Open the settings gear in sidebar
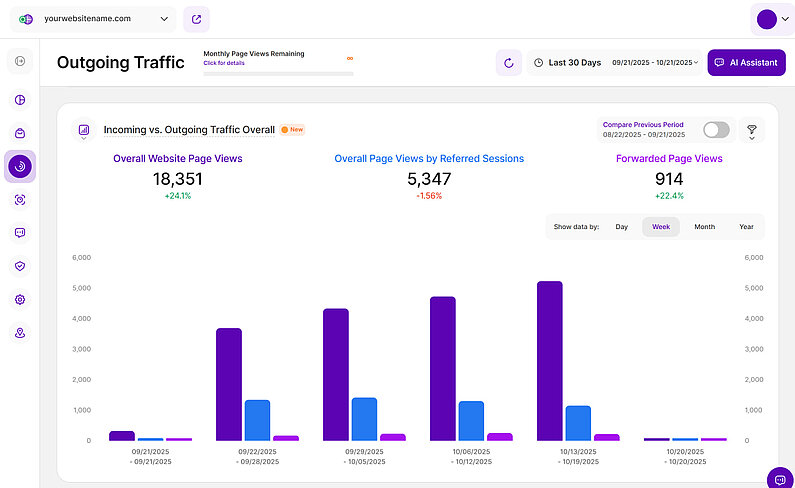This screenshot has height=488, width=795. tap(20, 299)
